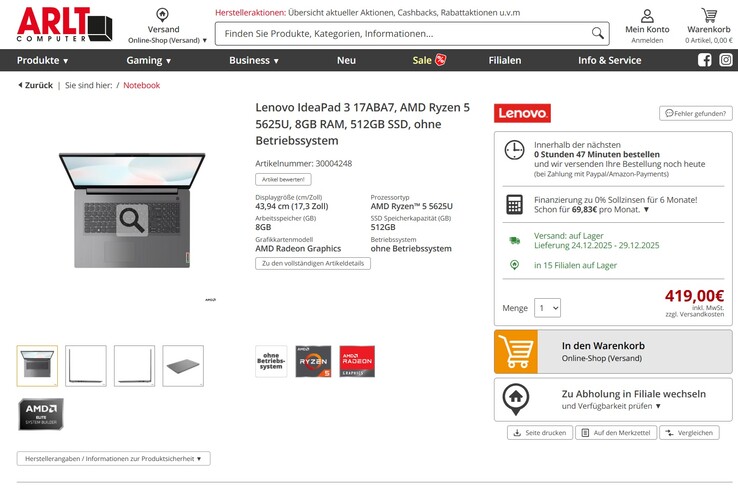738x491 pixels.
Task: Click the Sale percent badge icon
Action: (x=441, y=60)
